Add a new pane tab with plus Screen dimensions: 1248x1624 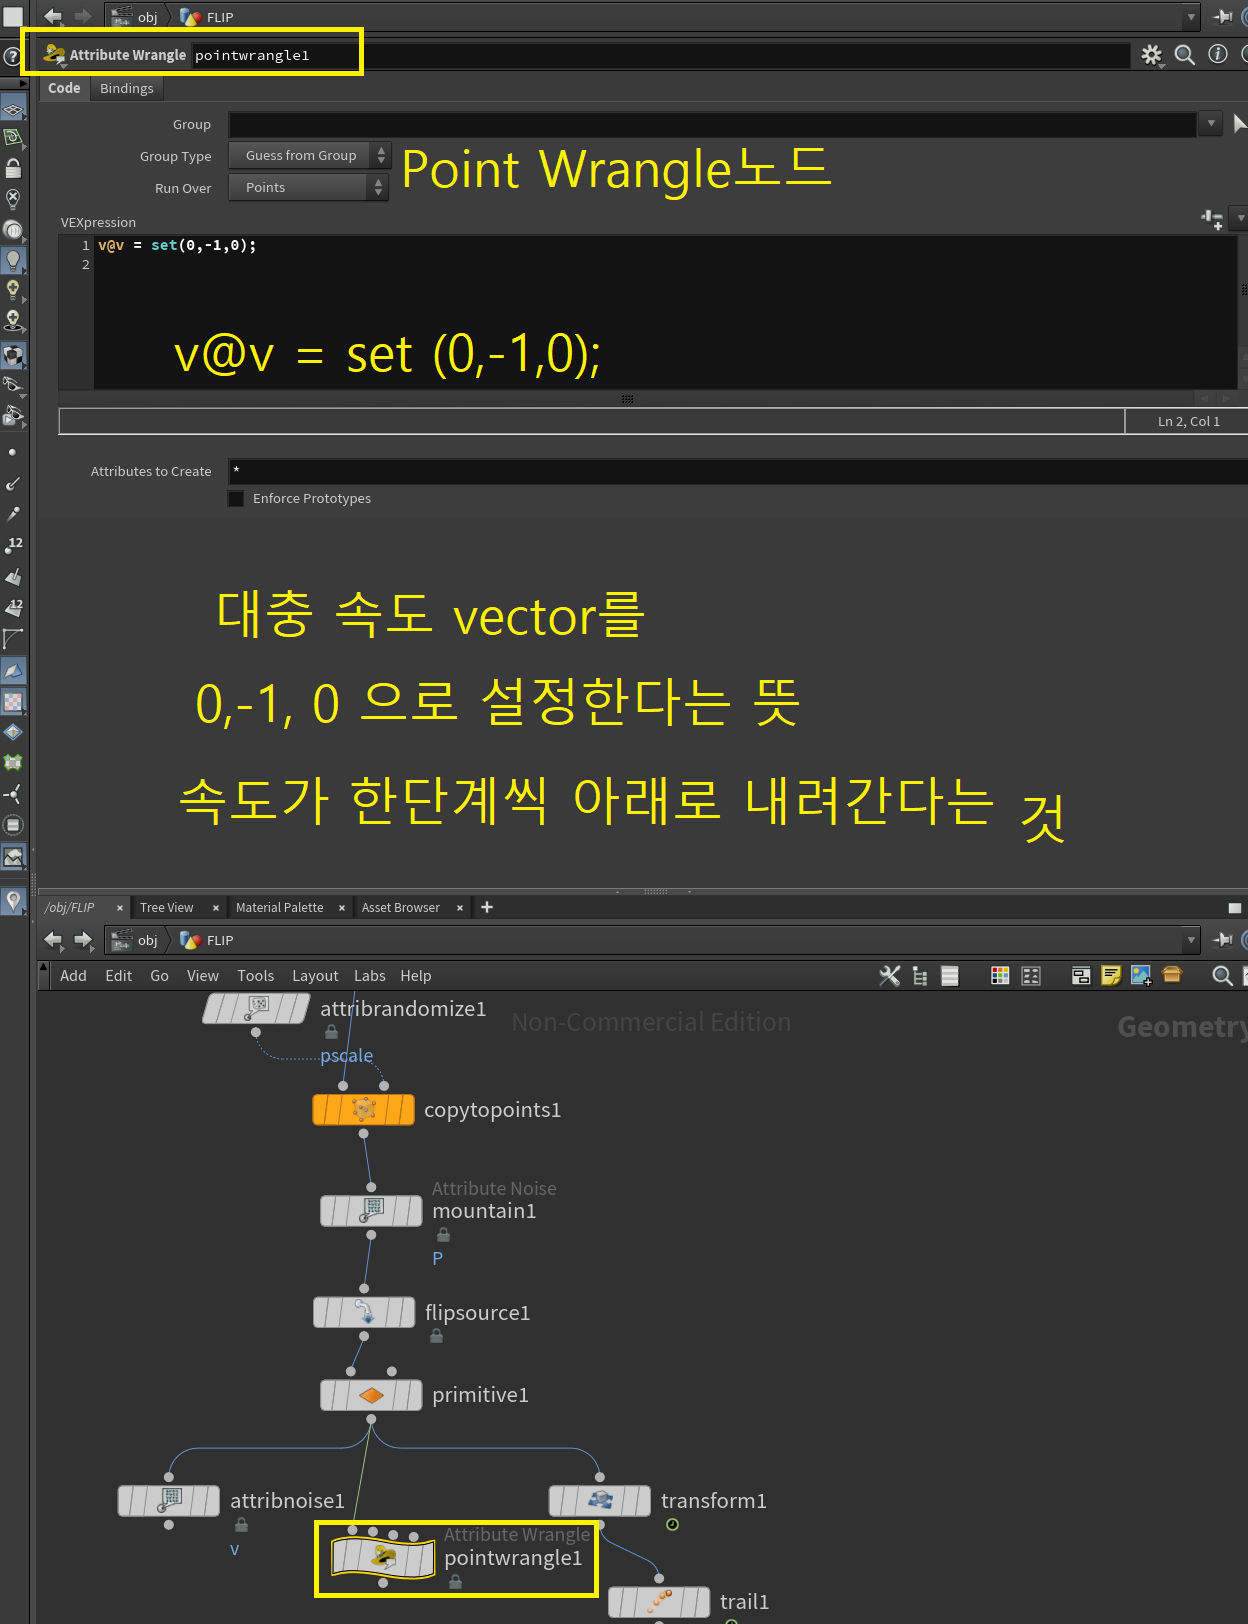point(487,907)
